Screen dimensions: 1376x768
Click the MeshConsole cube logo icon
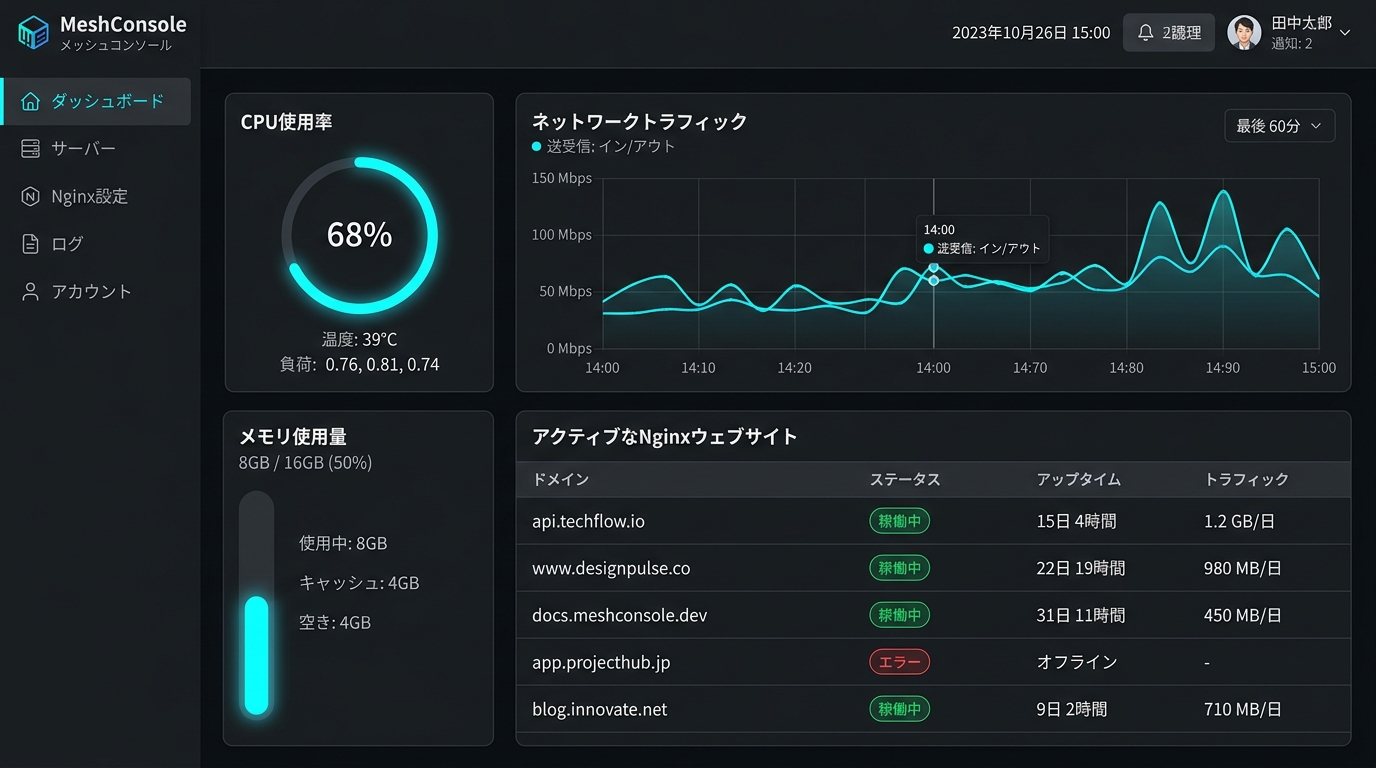(33, 33)
